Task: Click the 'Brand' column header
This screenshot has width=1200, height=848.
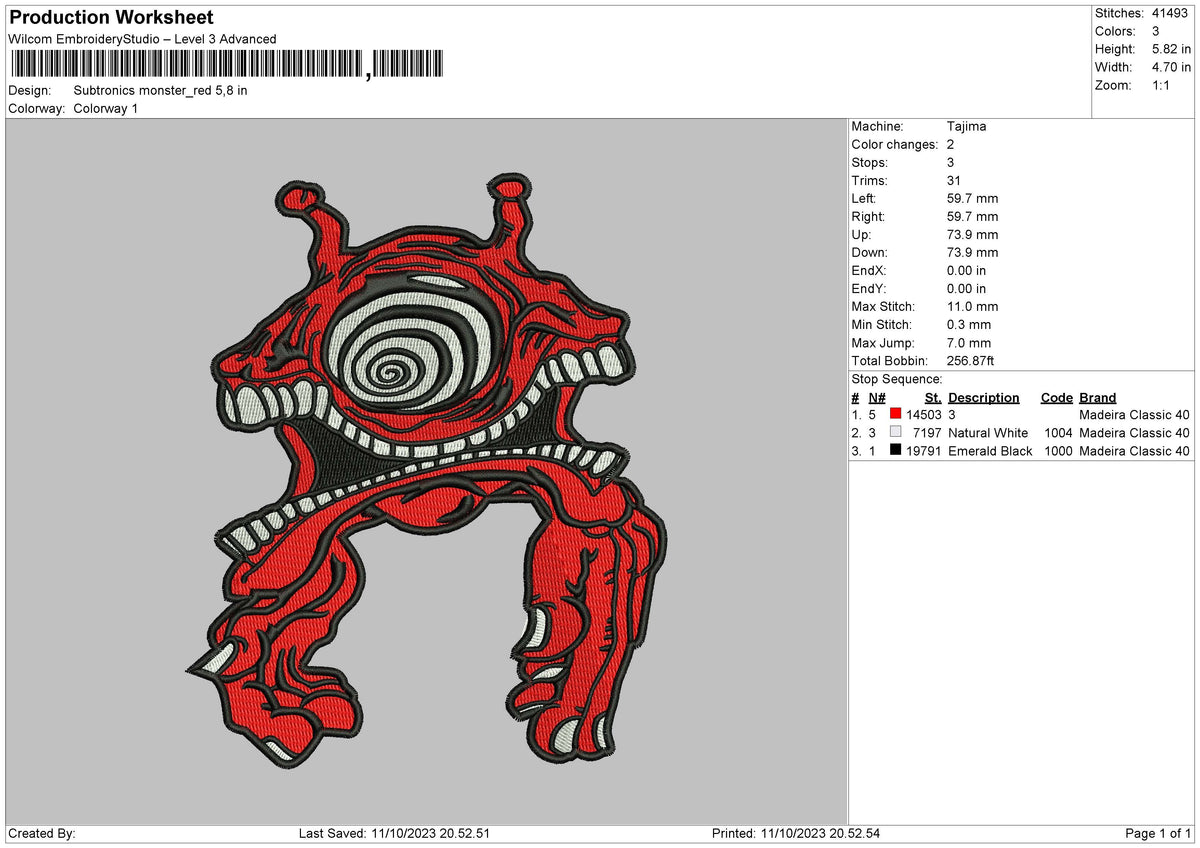Action: click(1098, 397)
